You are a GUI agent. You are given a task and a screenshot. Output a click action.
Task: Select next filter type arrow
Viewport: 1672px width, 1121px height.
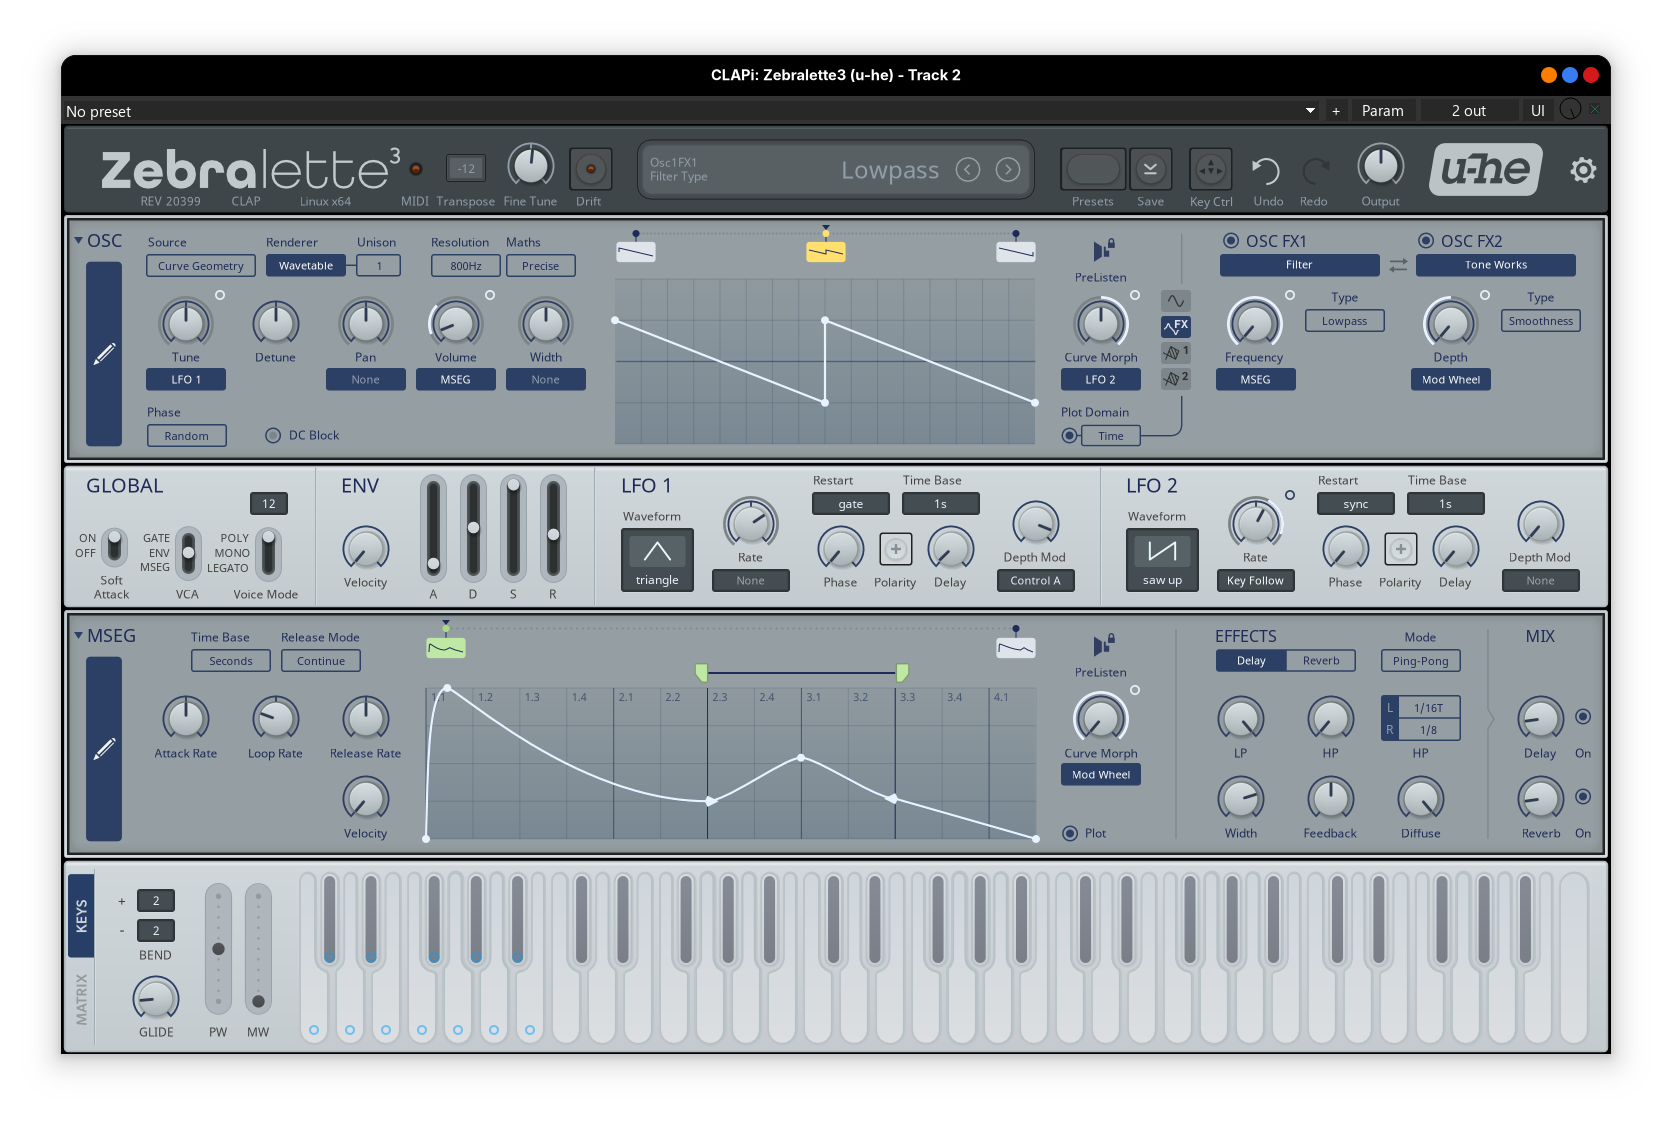[x=1008, y=170]
